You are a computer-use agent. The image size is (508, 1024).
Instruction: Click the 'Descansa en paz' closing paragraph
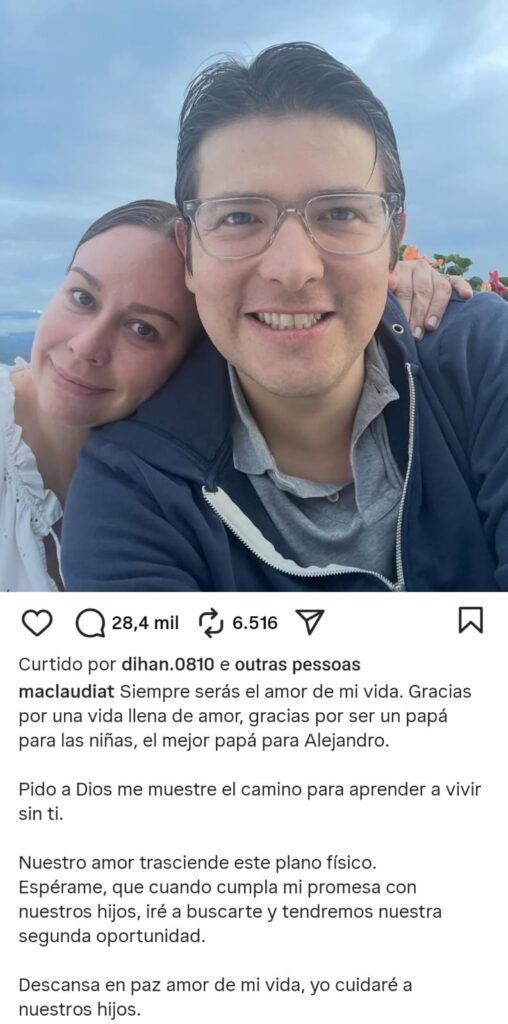coord(215,997)
